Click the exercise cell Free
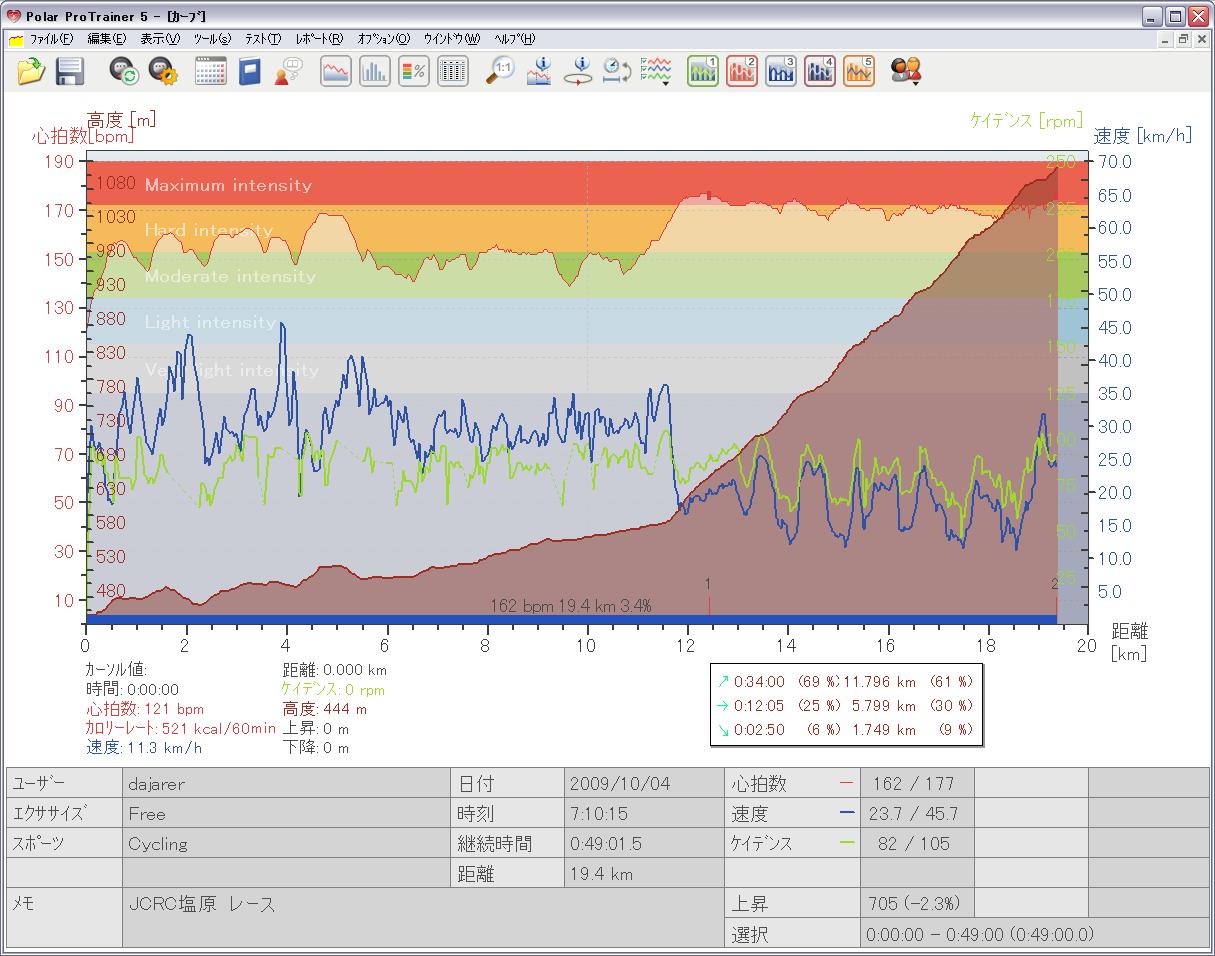 pos(286,813)
